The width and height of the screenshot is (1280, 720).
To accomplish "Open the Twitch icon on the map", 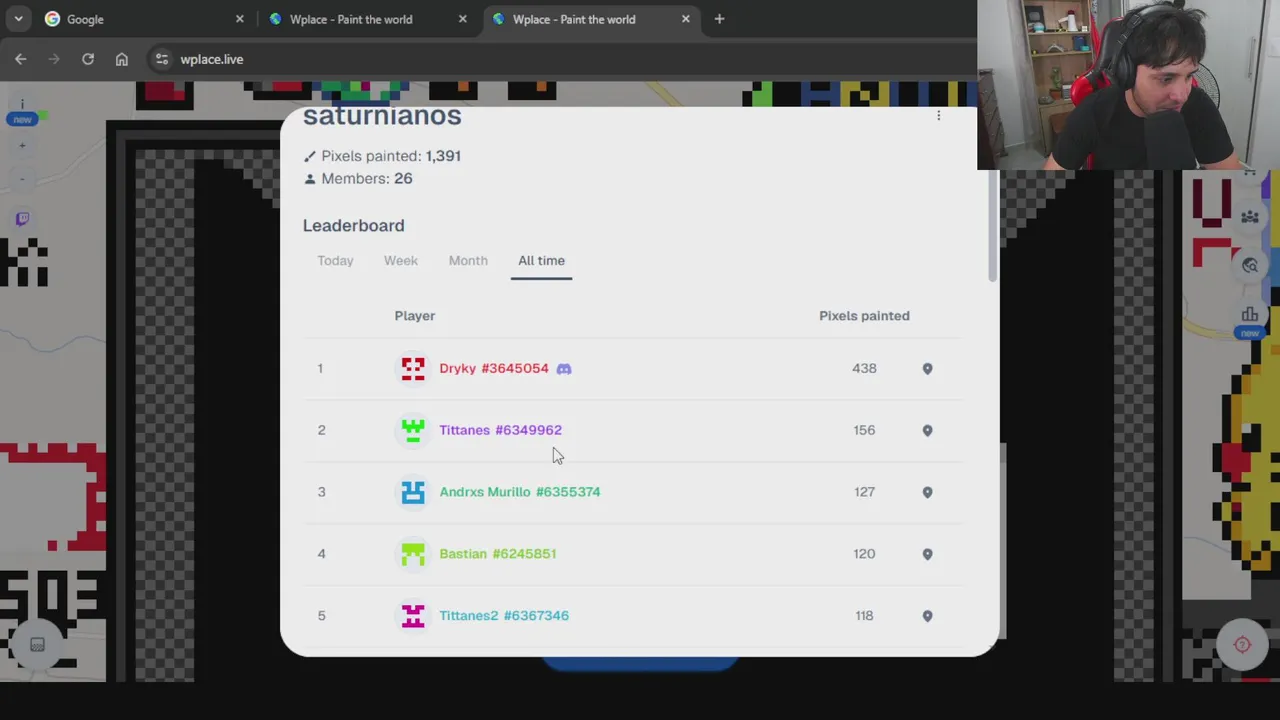I will (x=22, y=219).
